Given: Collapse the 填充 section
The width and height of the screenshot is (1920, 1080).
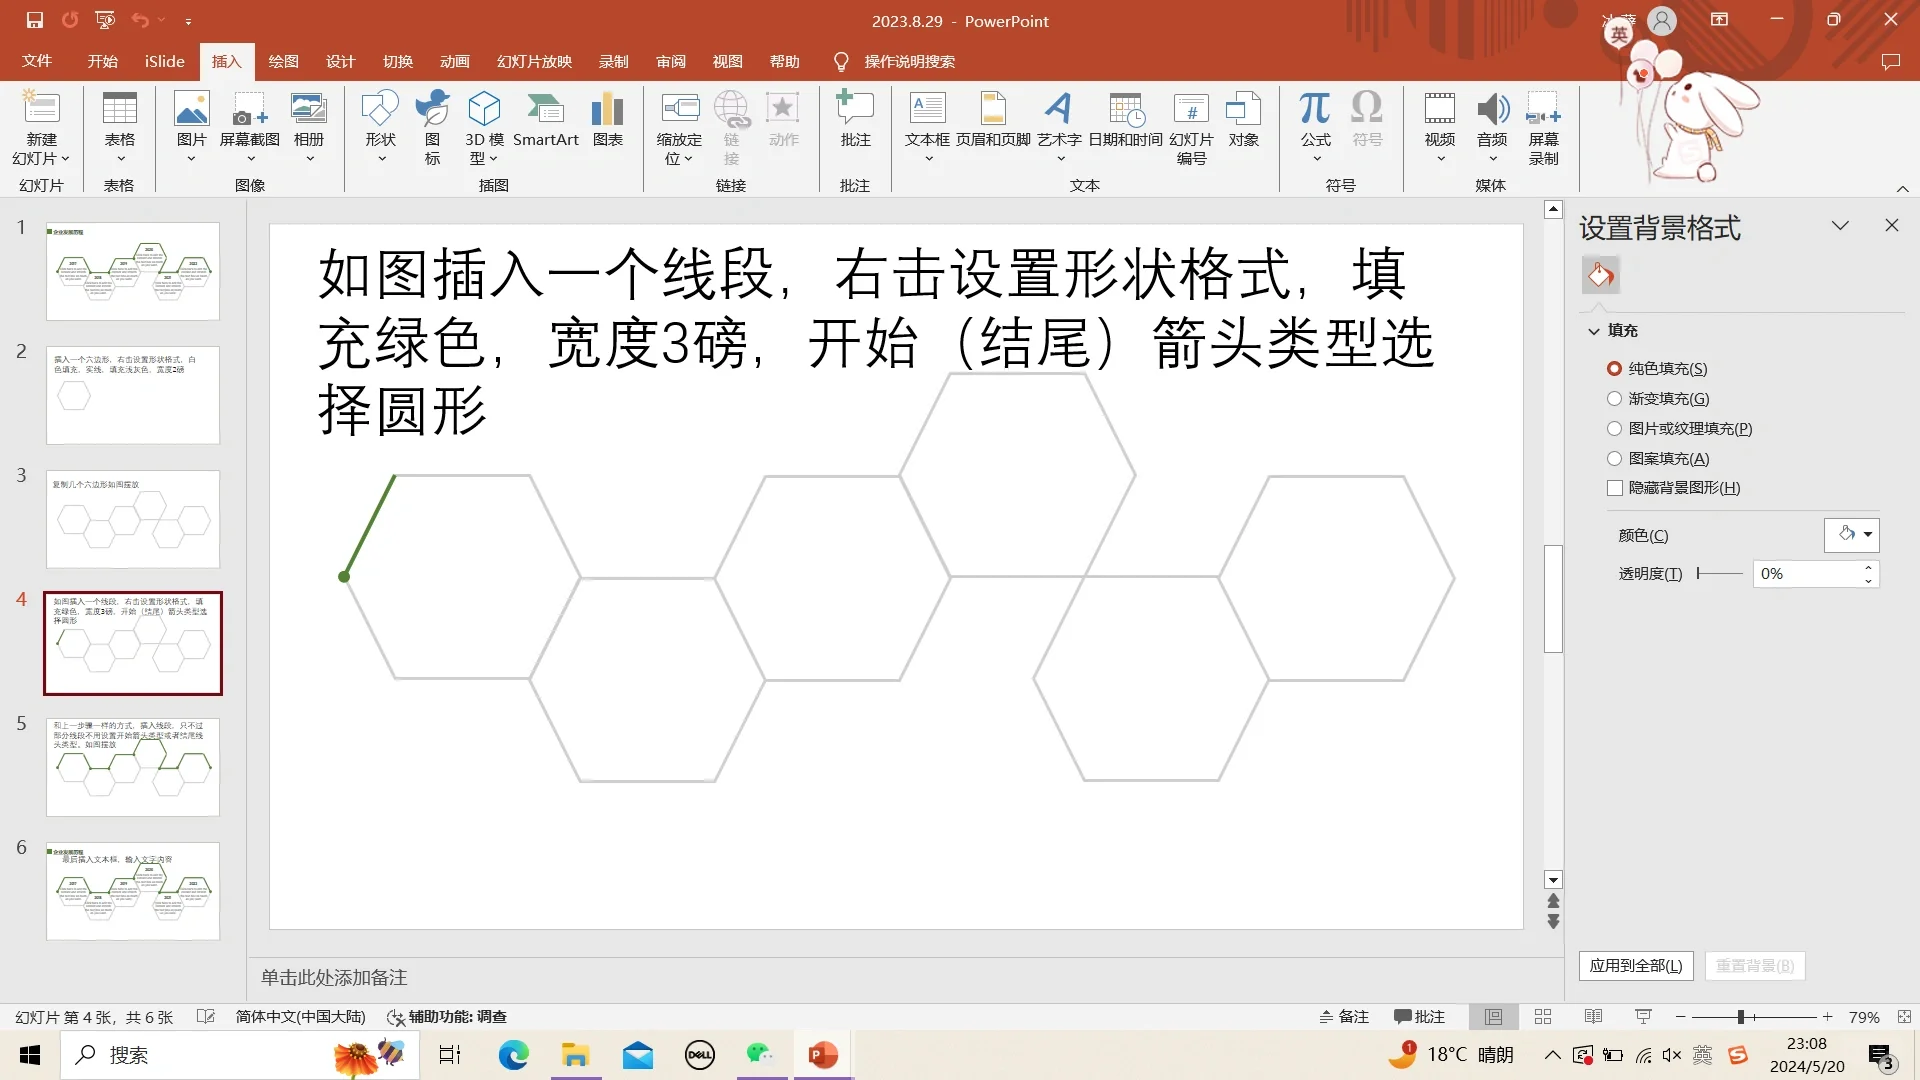Looking at the screenshot, I should tap(1594, 330).
